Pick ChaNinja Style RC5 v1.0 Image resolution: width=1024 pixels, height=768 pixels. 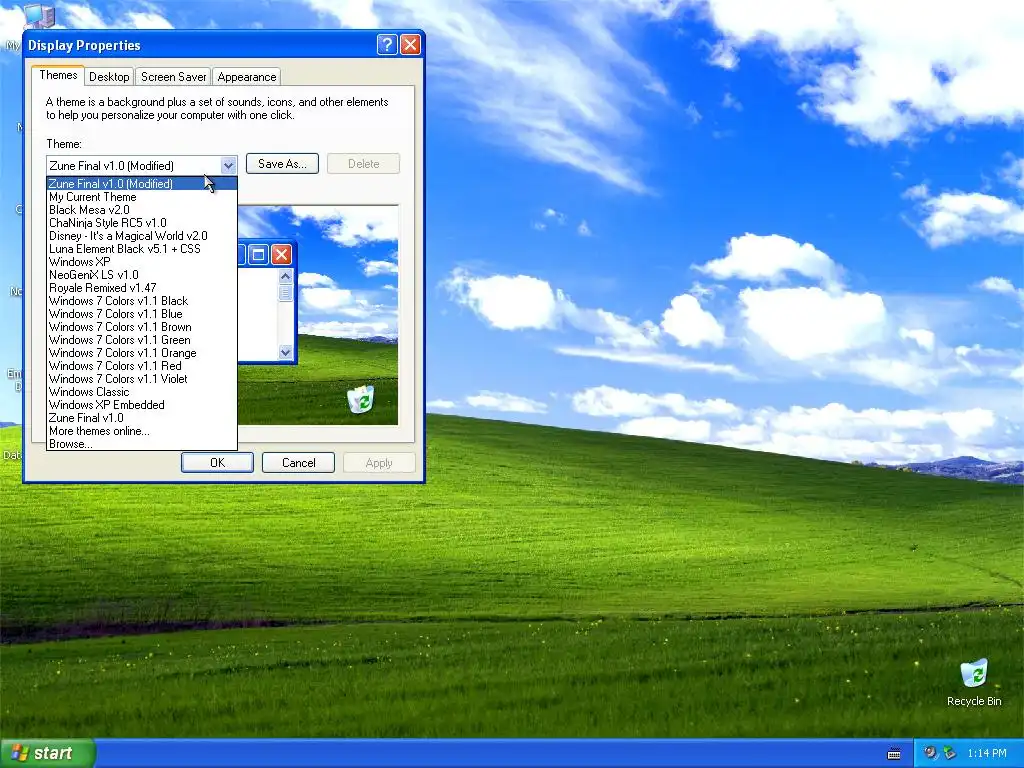pos(142,223)
